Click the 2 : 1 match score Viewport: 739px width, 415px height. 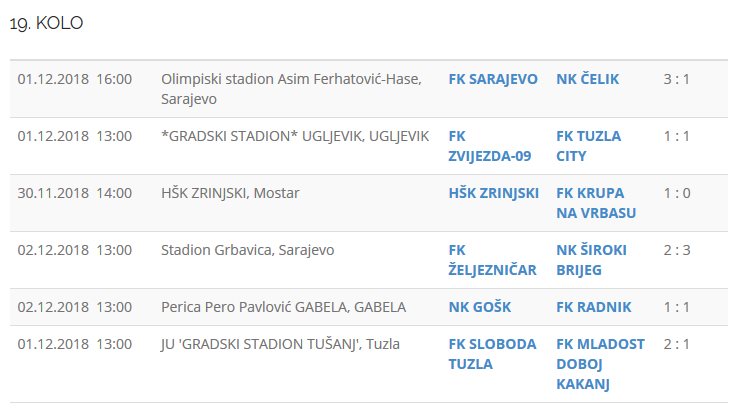[677, 344]
